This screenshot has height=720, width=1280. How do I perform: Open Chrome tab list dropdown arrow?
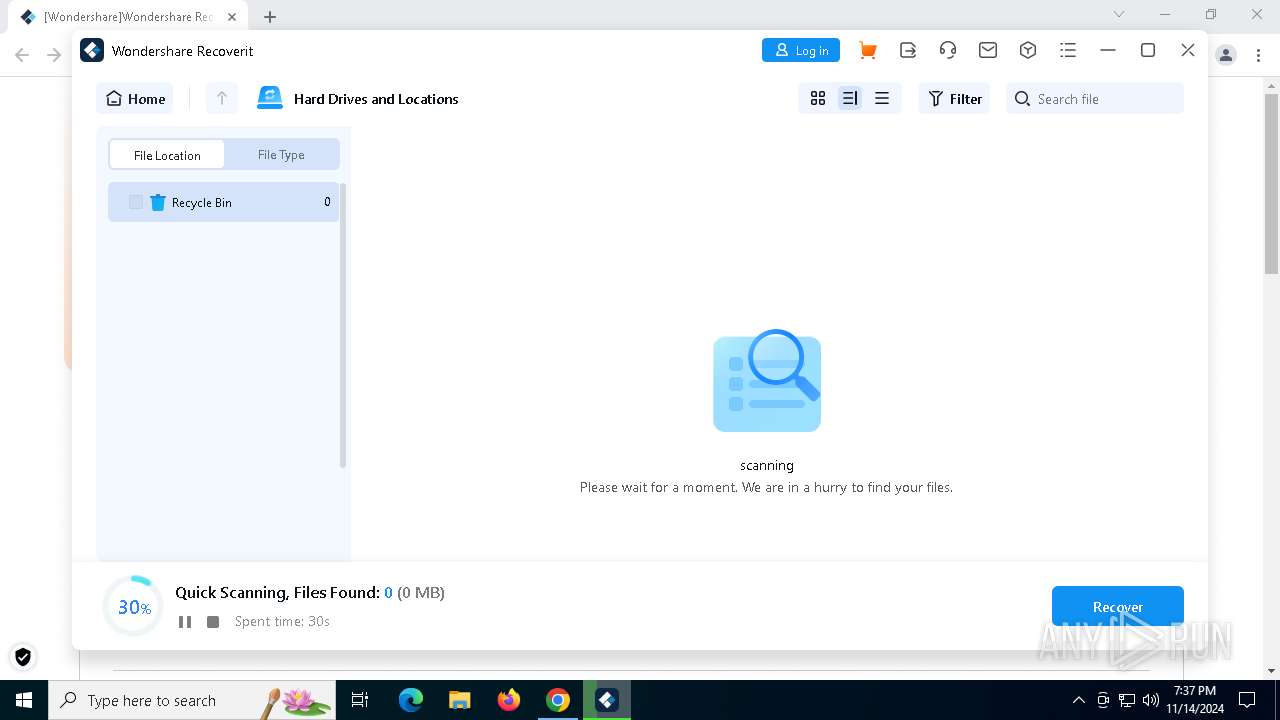1119,14
